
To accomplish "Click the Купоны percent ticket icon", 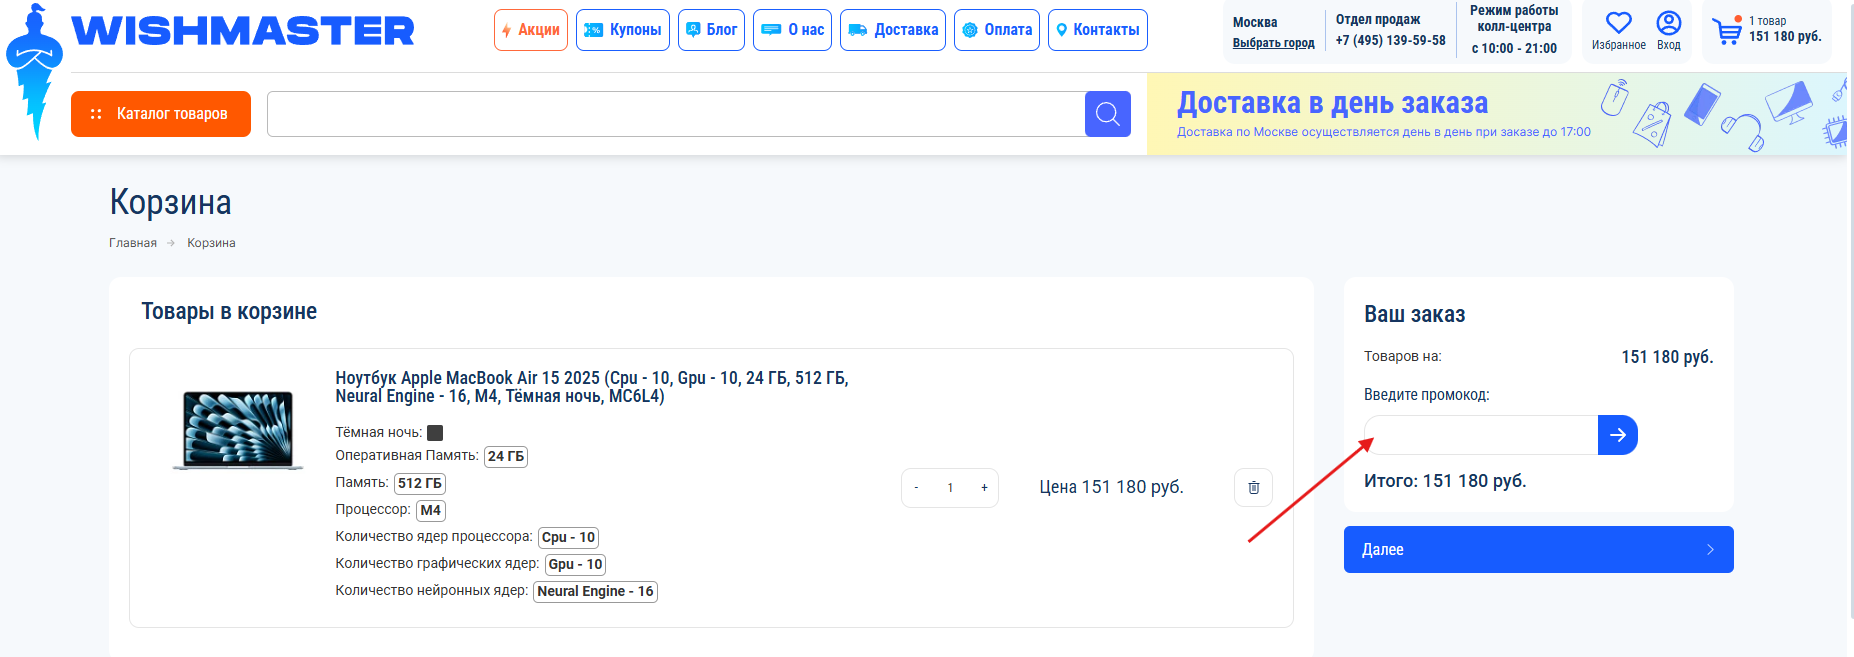I will 594,30.
